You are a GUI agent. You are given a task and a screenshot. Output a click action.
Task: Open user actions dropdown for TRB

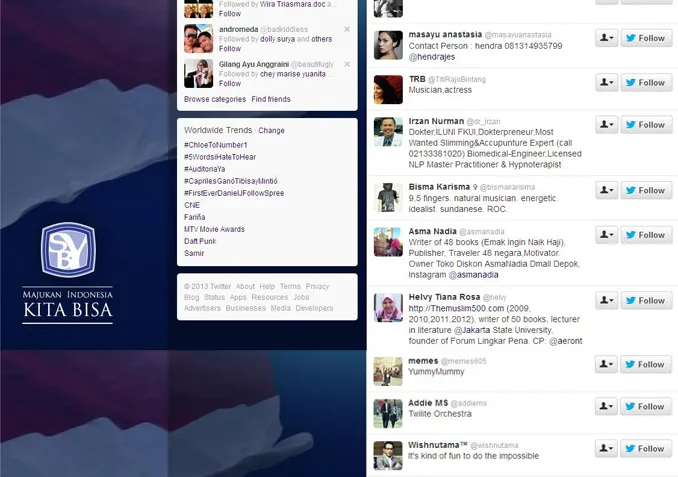click(607, 83)
